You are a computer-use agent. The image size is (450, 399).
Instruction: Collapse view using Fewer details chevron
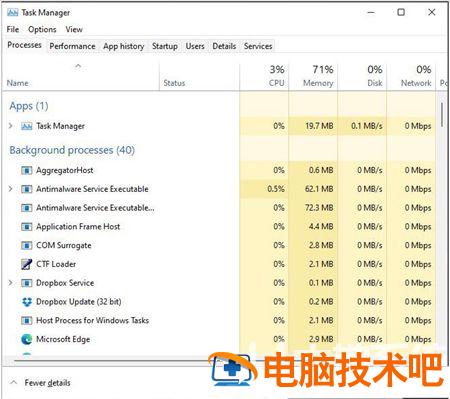pyautogui.click(x=13, y=382)
